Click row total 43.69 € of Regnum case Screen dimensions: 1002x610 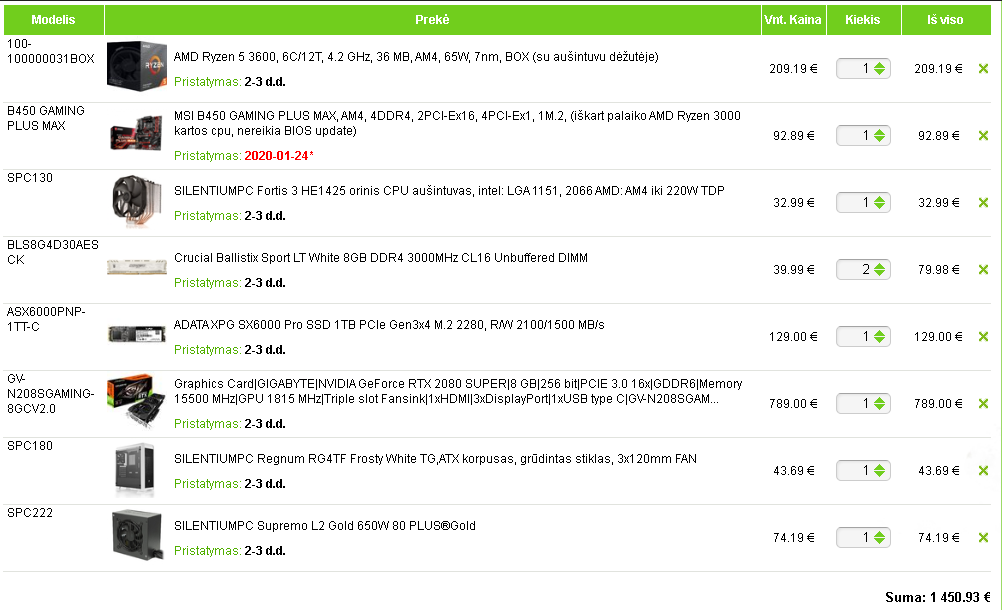pos(939,471)
